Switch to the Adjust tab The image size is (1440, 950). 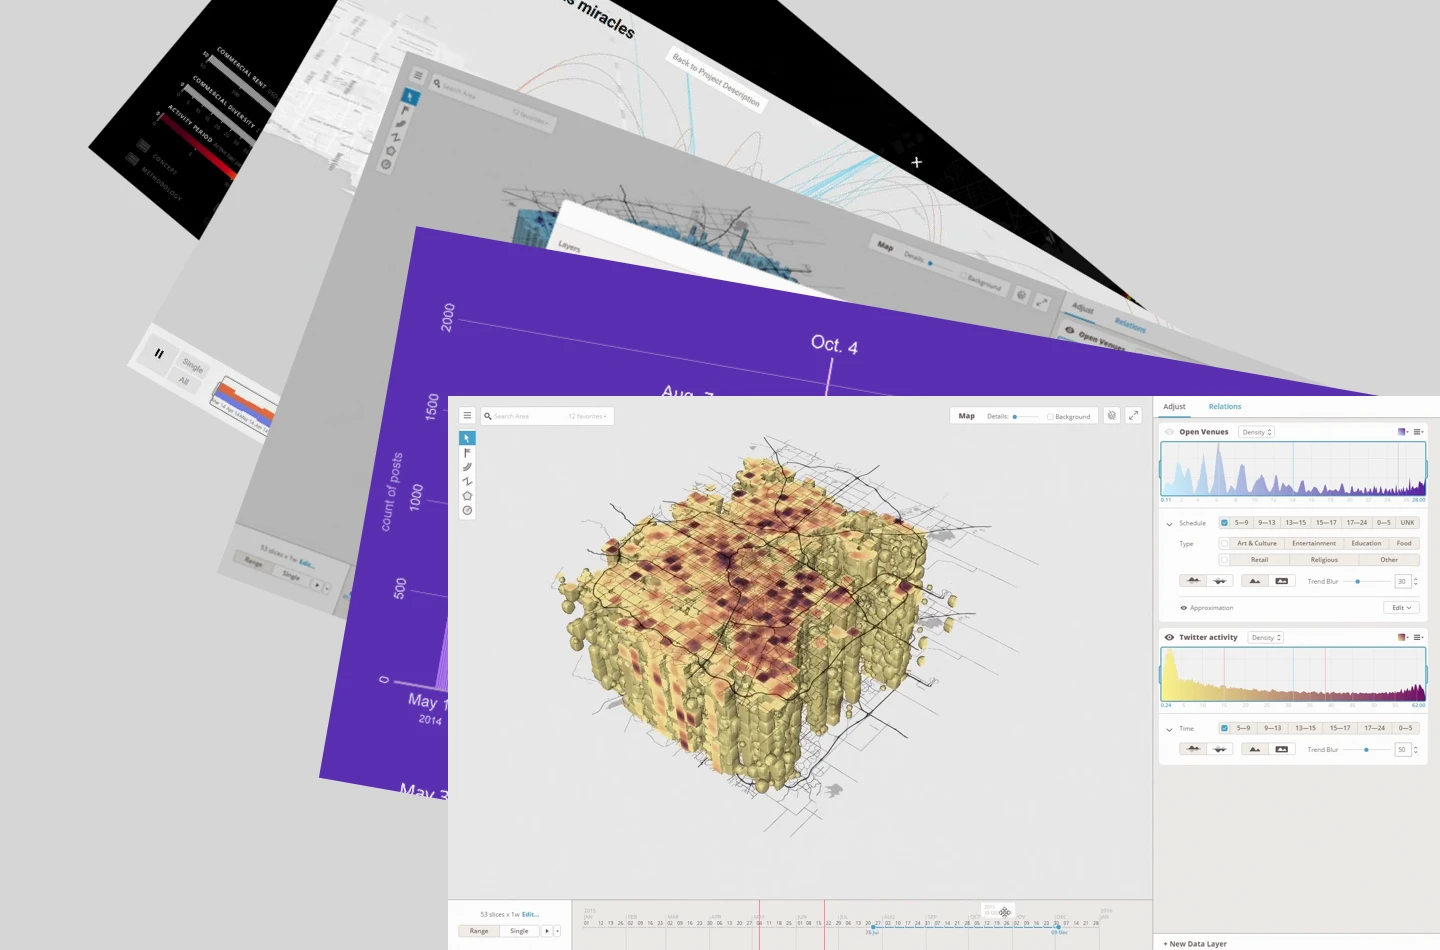coord(1174,407)
